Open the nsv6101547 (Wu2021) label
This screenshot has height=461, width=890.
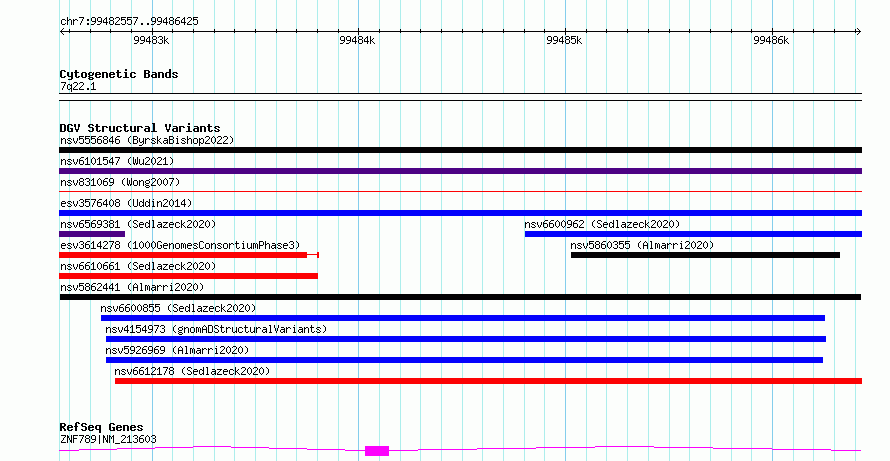tap(117, 161)
